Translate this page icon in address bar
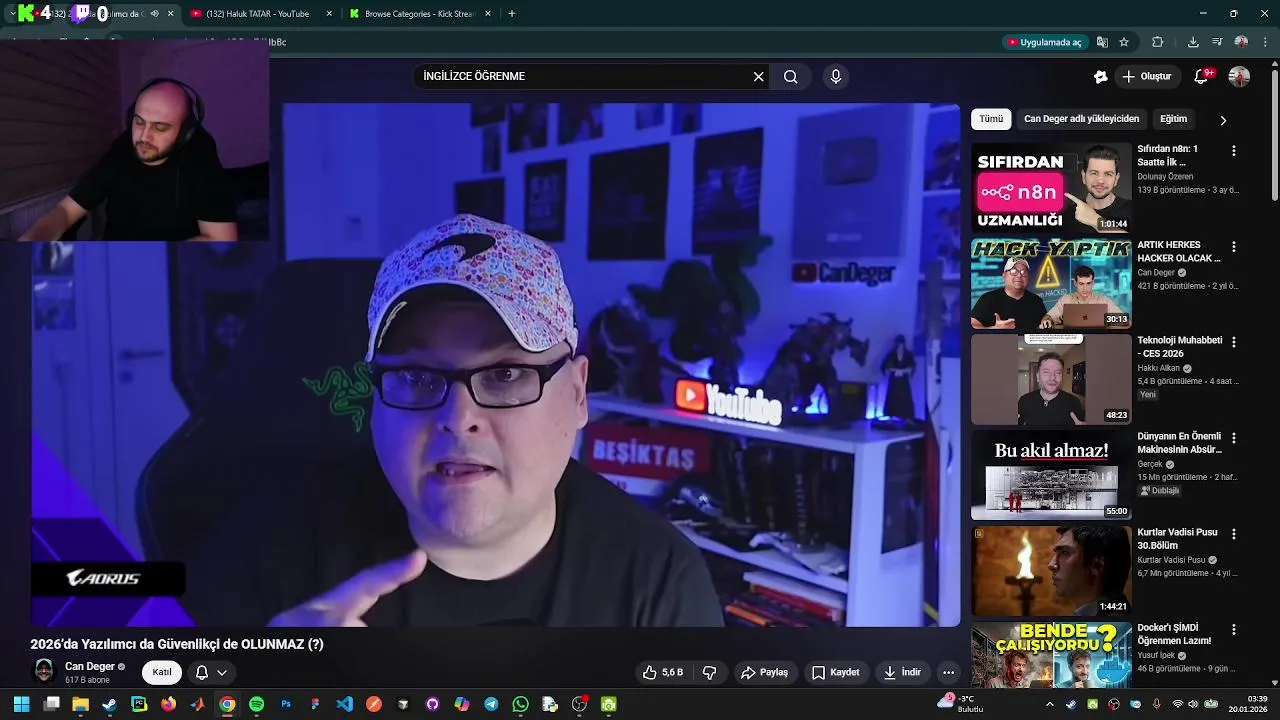Viewport: 1280px width, 720px height. coord(1102,42)
